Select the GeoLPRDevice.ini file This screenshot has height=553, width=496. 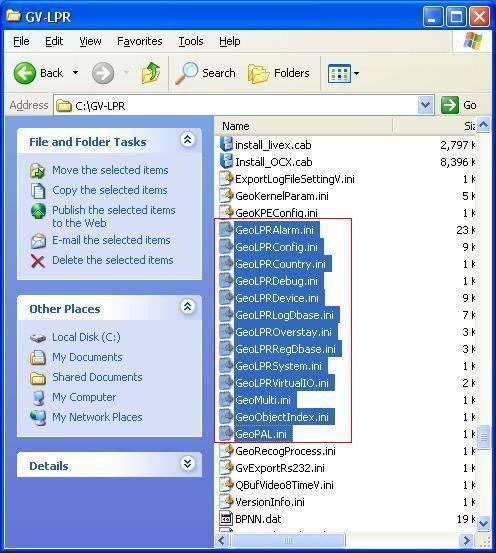coord(277,298)
